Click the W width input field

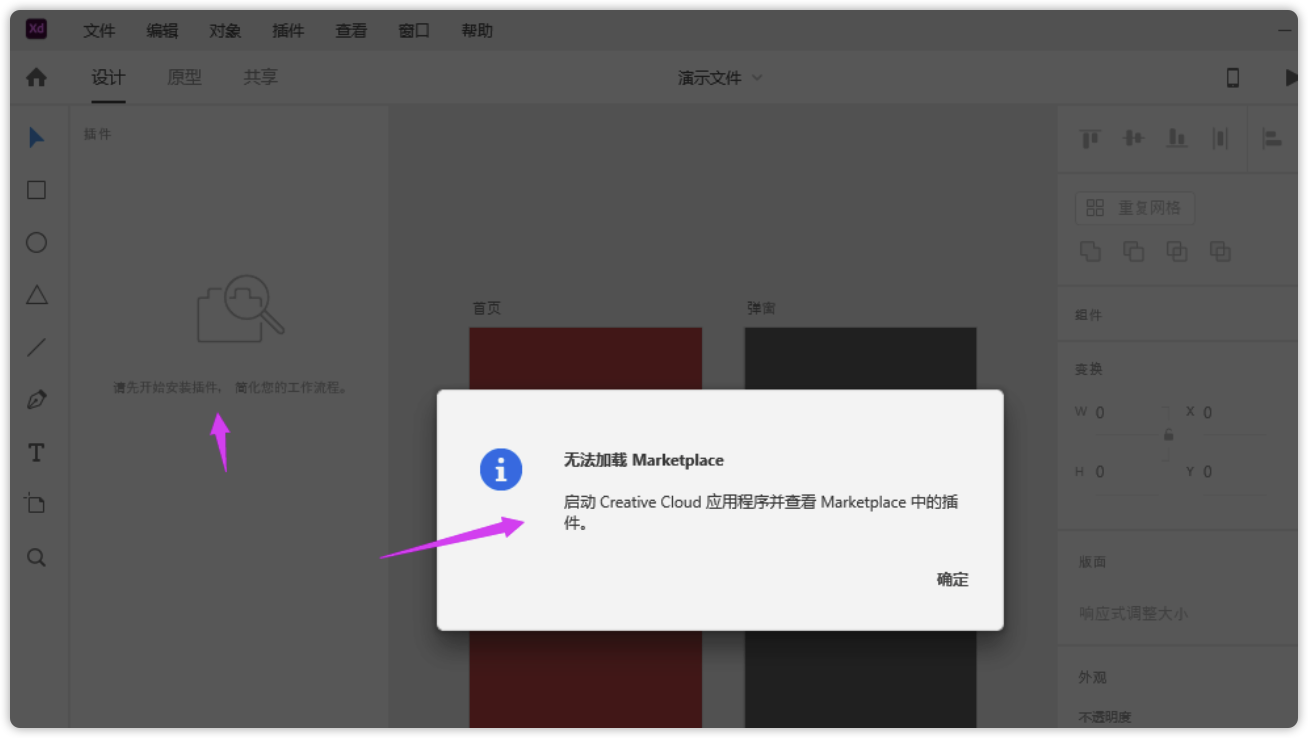pyautogui.click(x=1127, y=413)
